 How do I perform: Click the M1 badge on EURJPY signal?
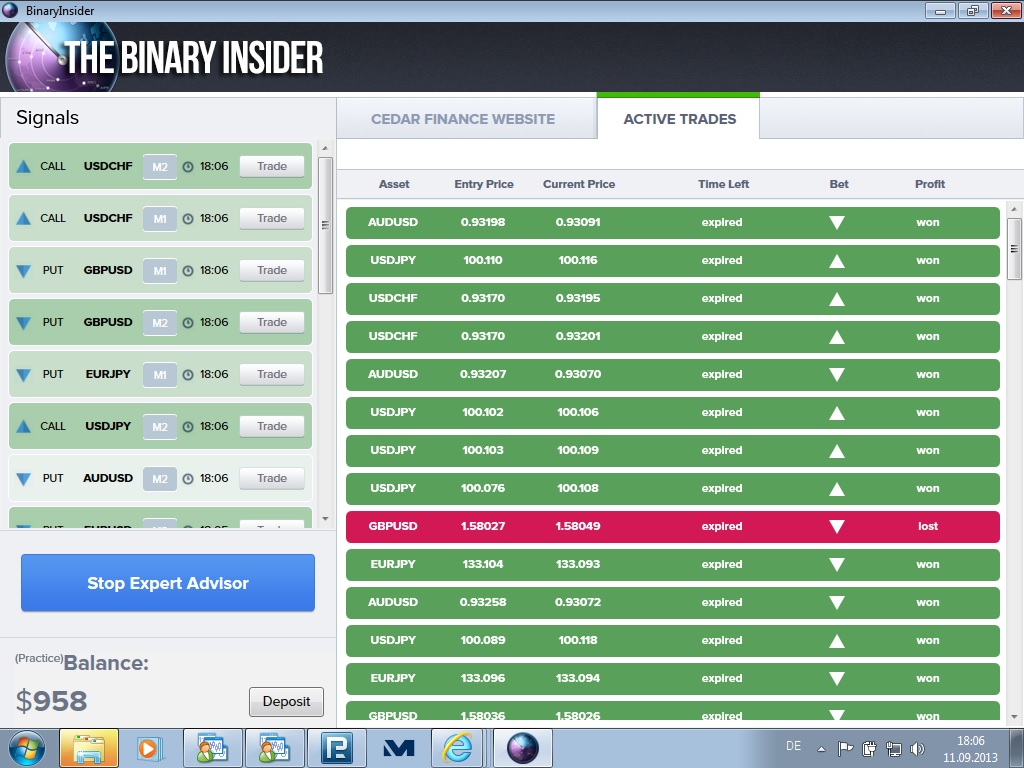coord(160,375)
